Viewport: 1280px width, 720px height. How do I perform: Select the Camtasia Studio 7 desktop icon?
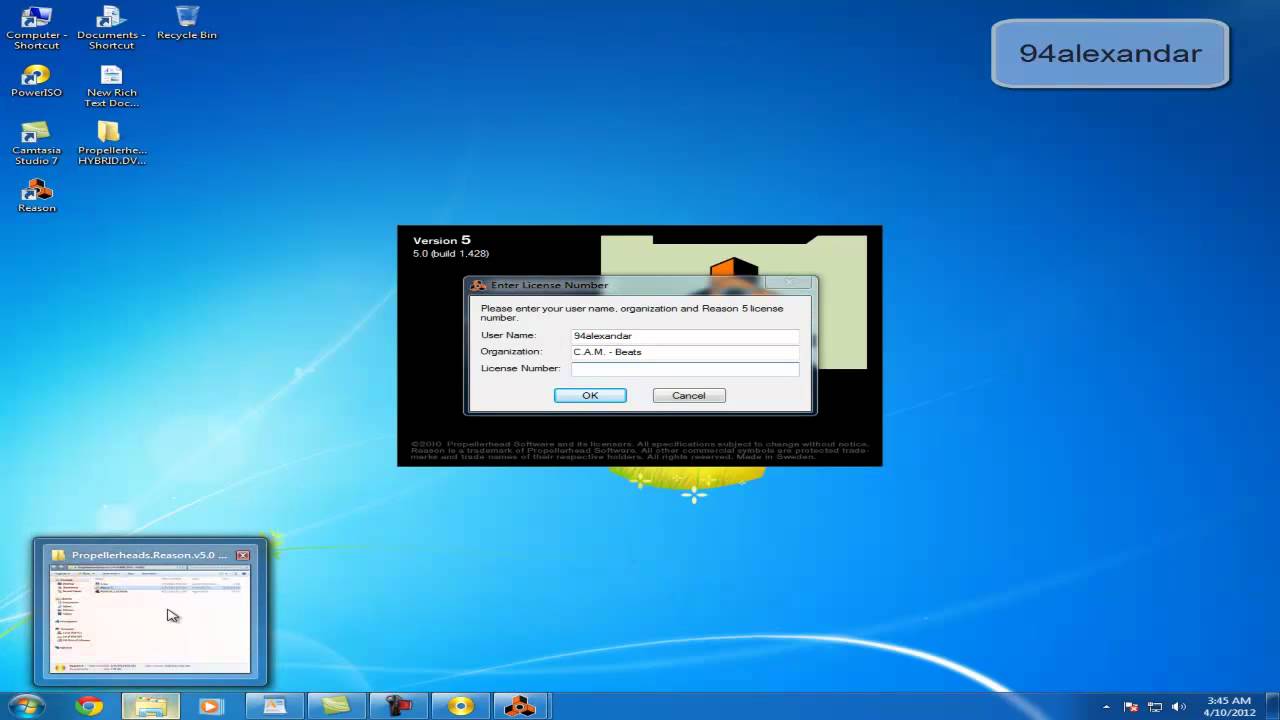coord(36,143)
